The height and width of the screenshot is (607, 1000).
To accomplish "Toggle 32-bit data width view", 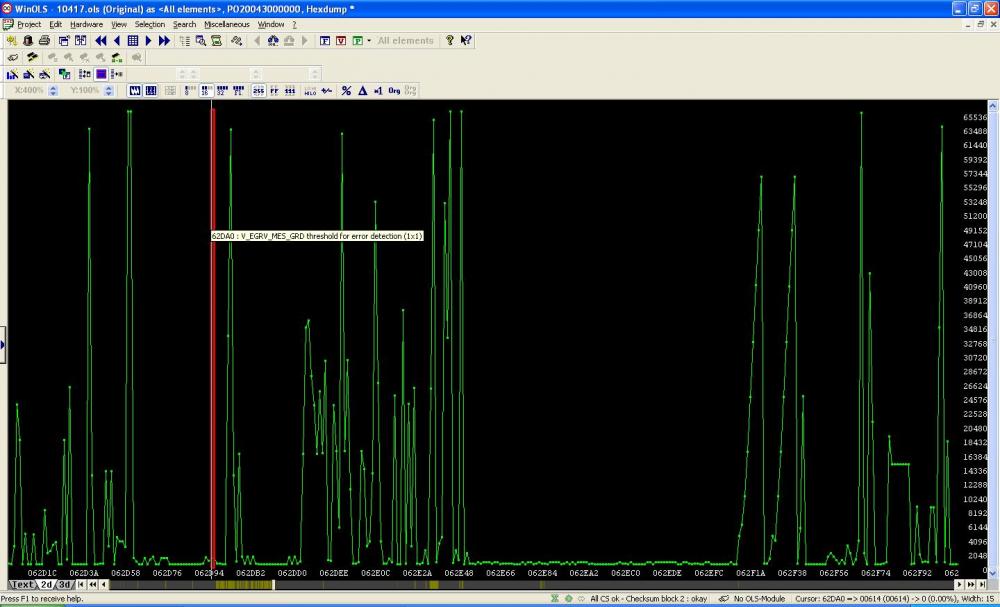I will (221, 90).
